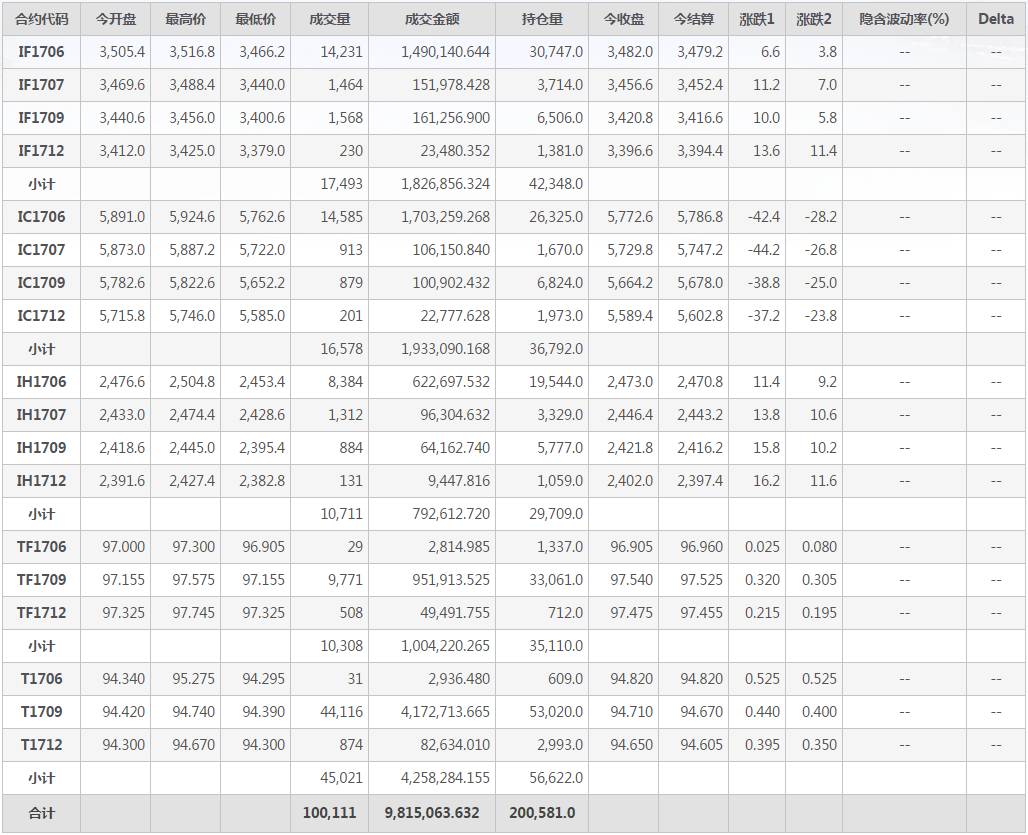Click the 成交金额 column header

tap(431, 19)
